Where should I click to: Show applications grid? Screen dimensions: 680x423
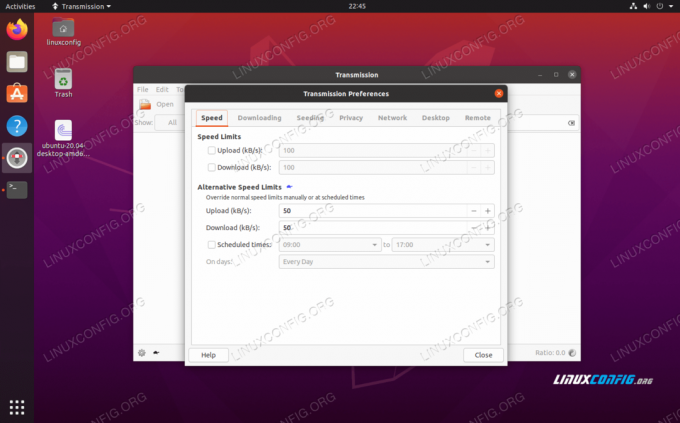click(x=17, y=407)
